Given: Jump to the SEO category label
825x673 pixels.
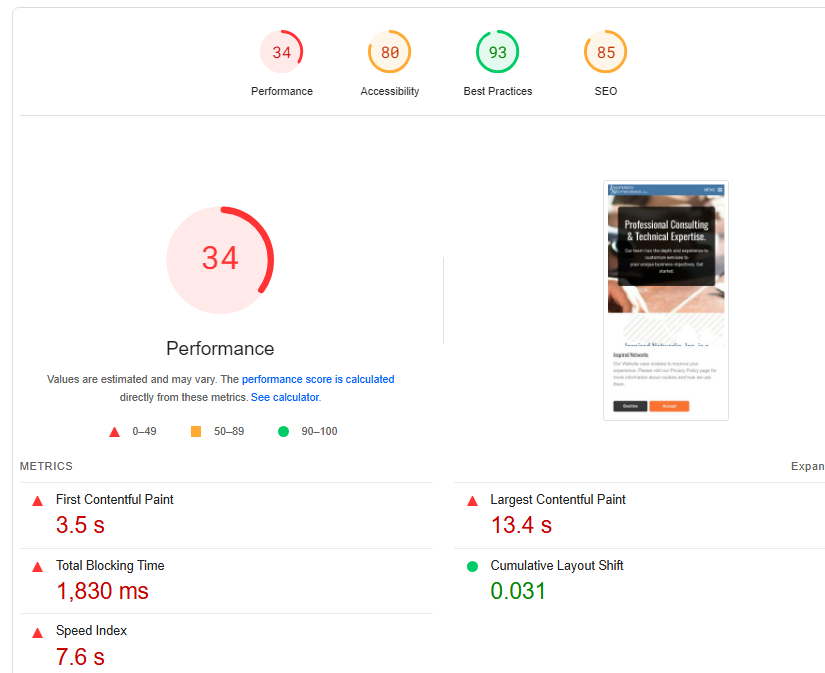Looking at the screenshot, I should (606, 91).
